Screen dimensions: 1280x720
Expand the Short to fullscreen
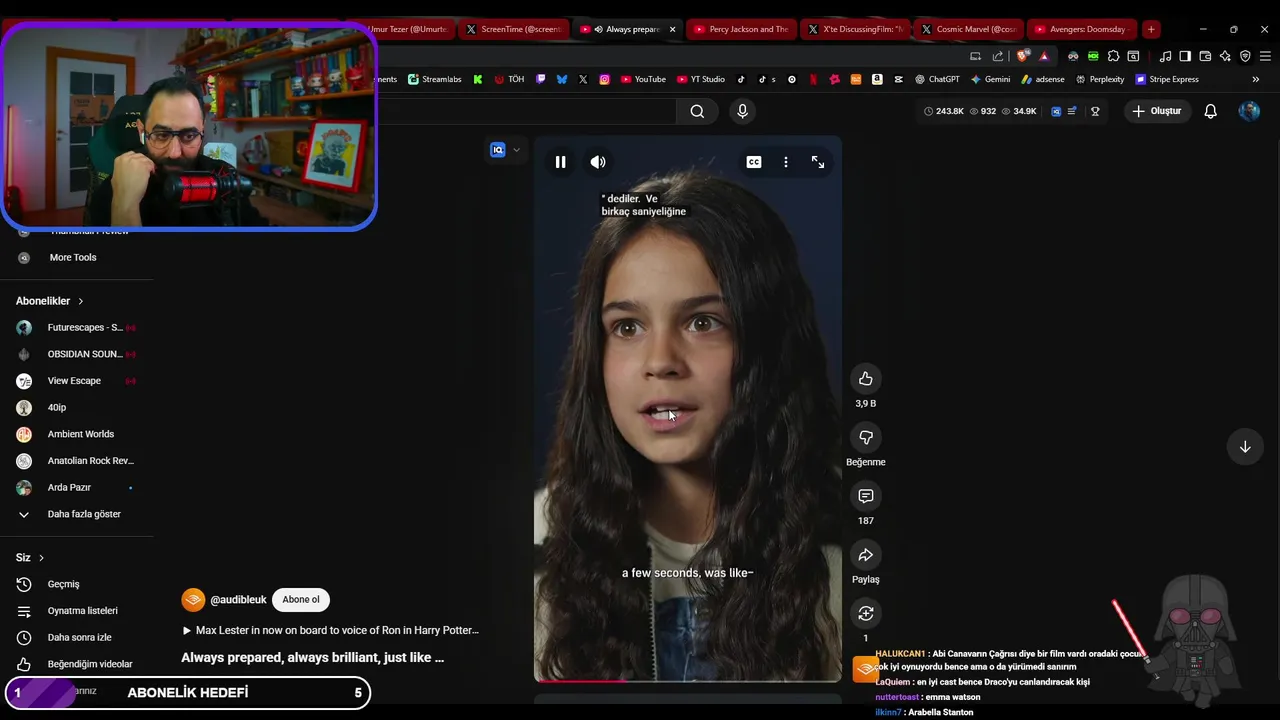point(818,162)
